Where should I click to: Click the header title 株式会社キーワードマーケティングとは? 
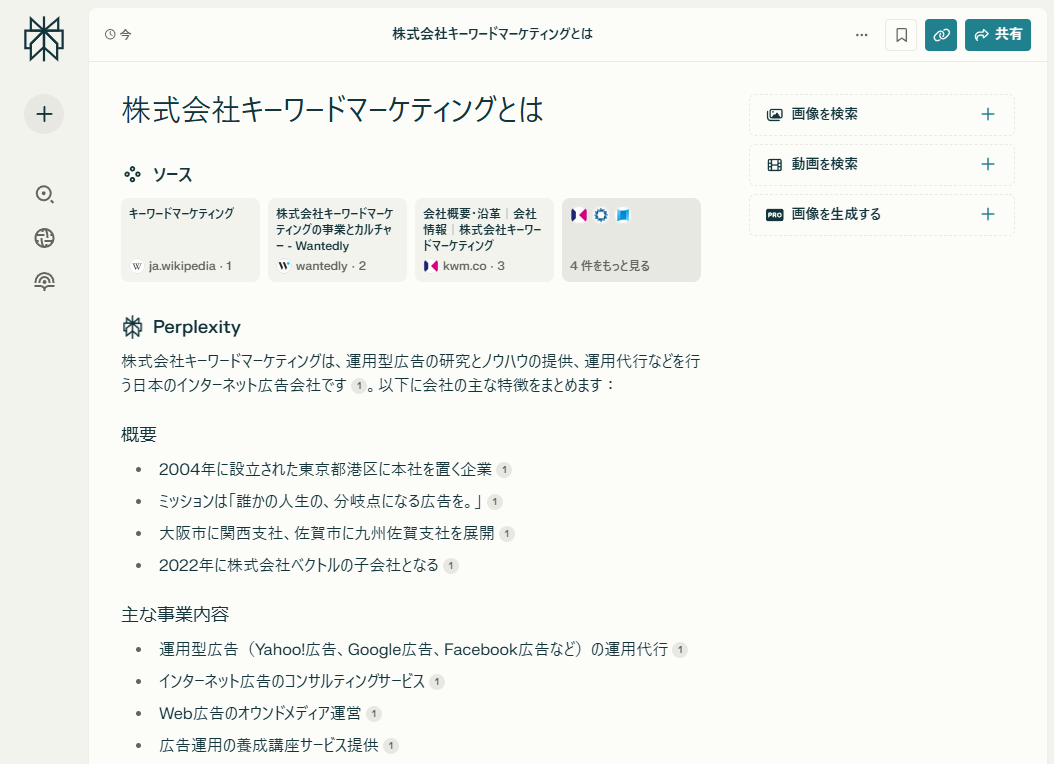[492, 34]
